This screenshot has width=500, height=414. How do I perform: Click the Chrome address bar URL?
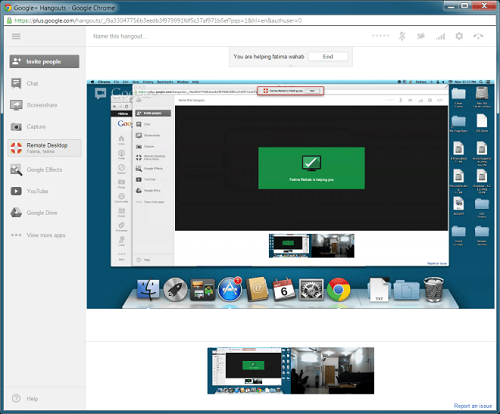[x=158, y=21]
